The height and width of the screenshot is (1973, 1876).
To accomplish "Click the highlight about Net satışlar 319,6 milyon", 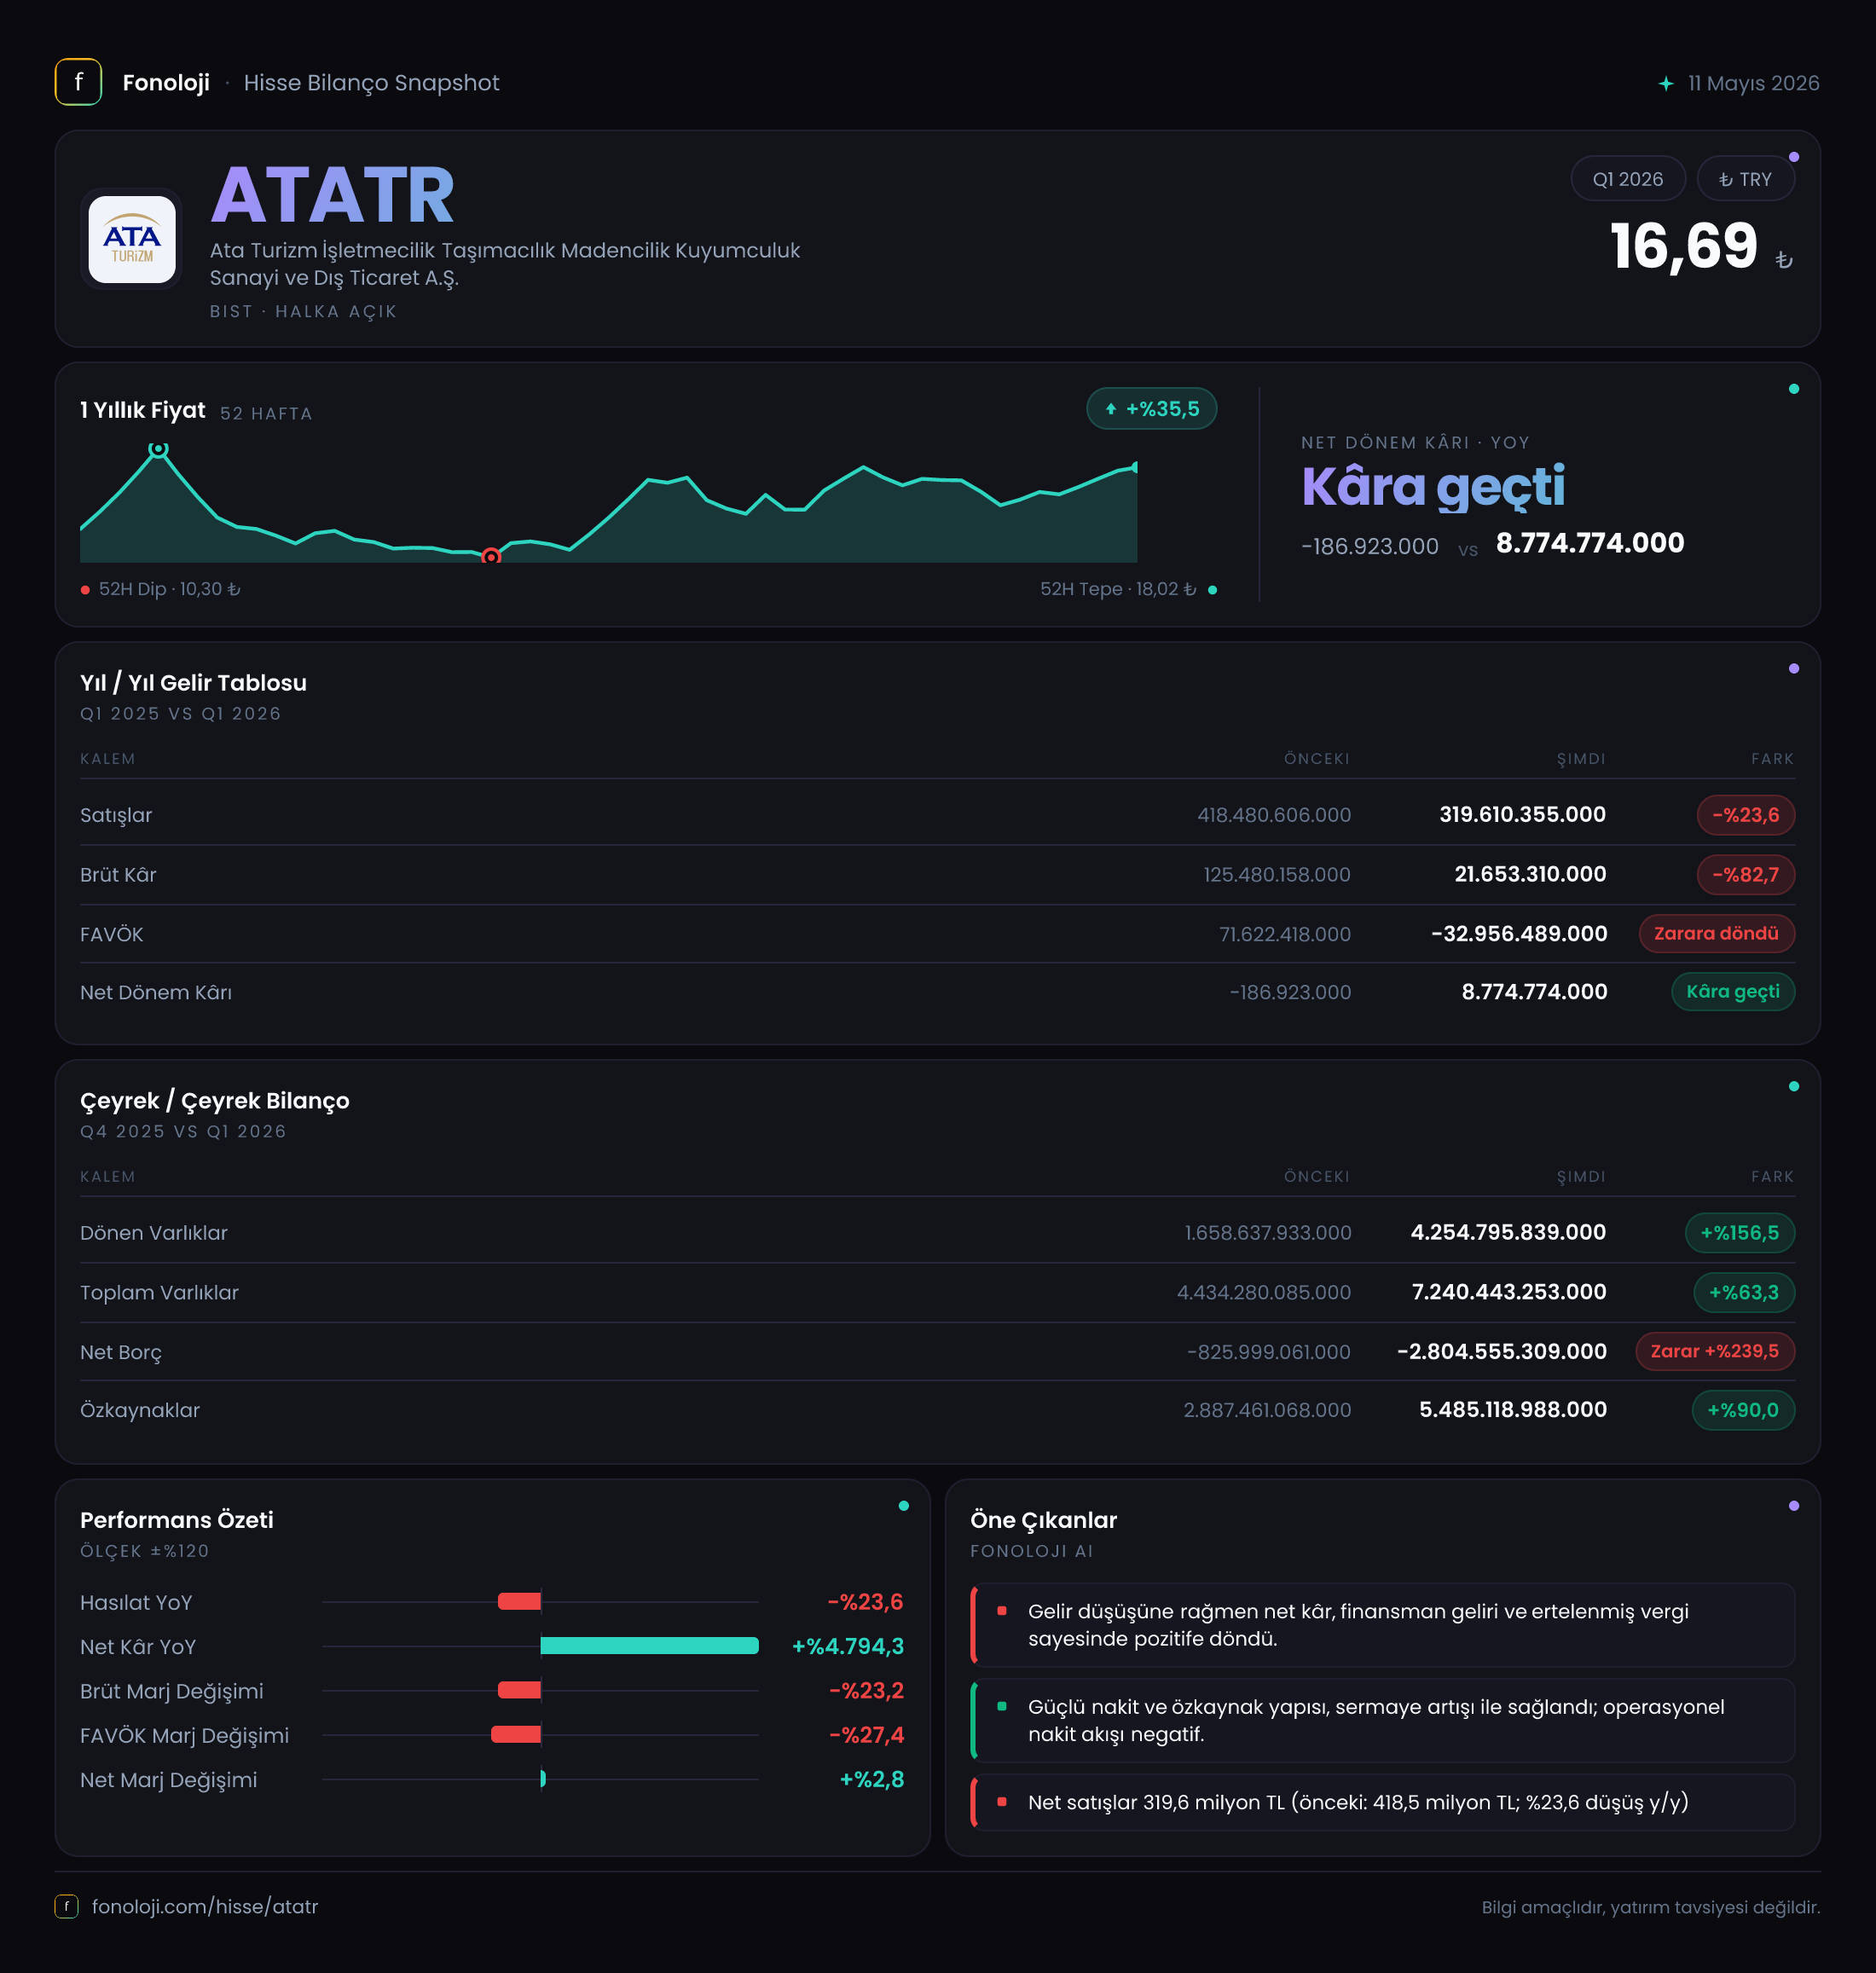I will 1383,1802.
